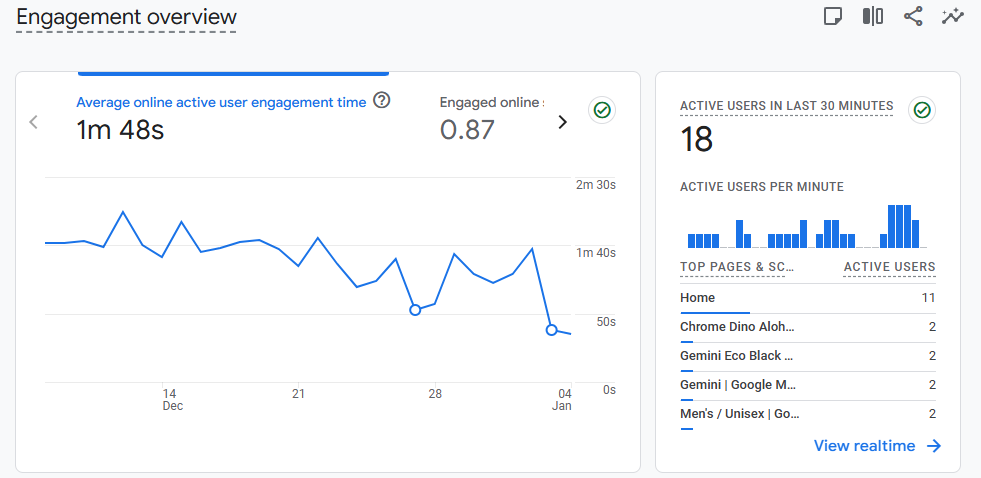Click green checkmark on realtime card
This screenshot has width=981, height=478.
click(x=922, y=110)
